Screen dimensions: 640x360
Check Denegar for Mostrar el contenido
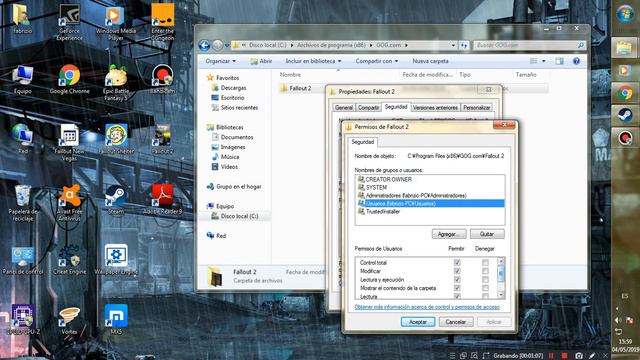(485, 288)
